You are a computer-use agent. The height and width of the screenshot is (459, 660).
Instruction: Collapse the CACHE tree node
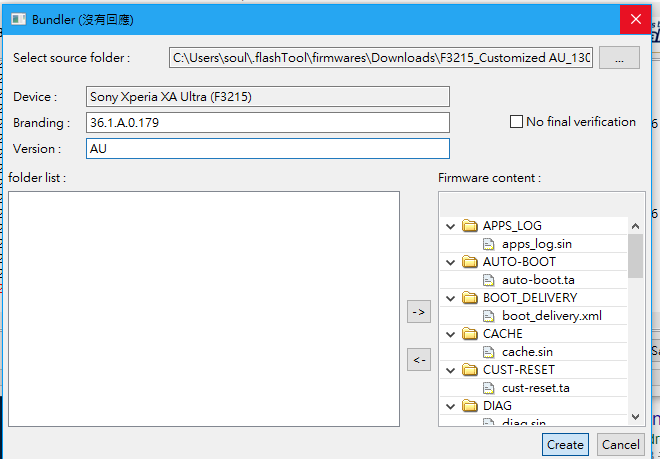point(450,334)
